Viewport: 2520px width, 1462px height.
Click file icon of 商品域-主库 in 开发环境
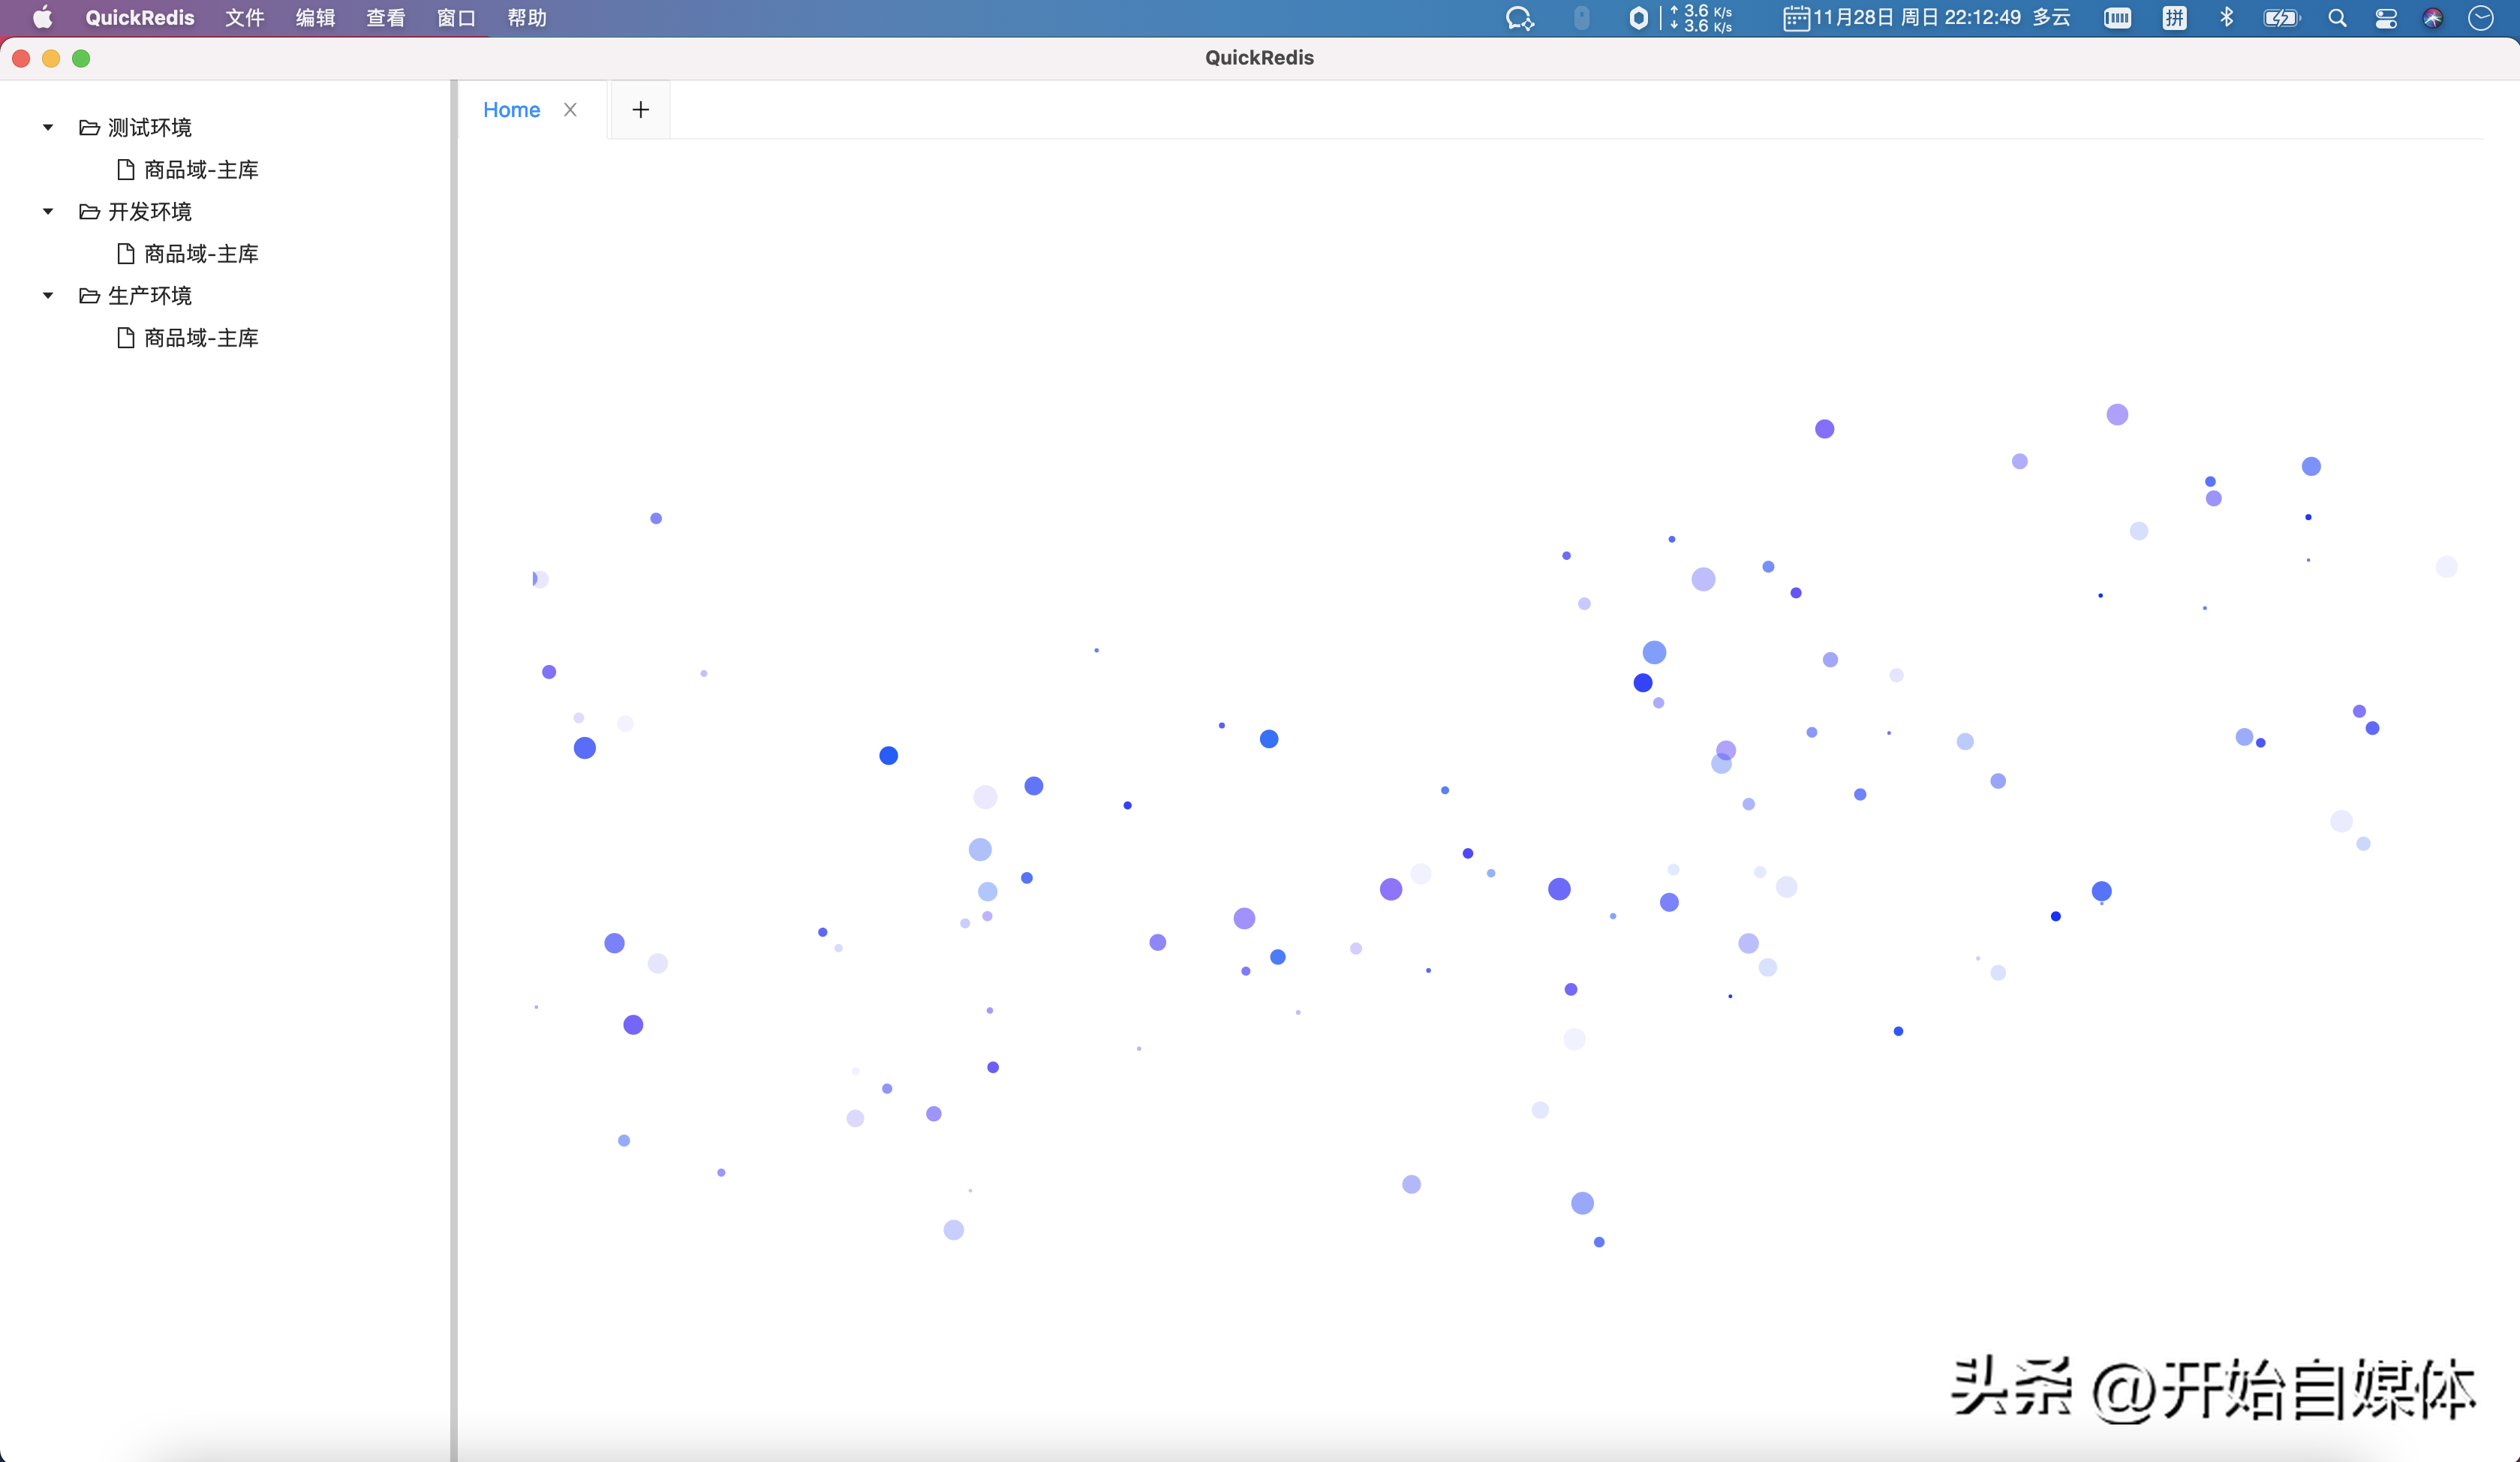pyautogui.click(x=126, y=253)
